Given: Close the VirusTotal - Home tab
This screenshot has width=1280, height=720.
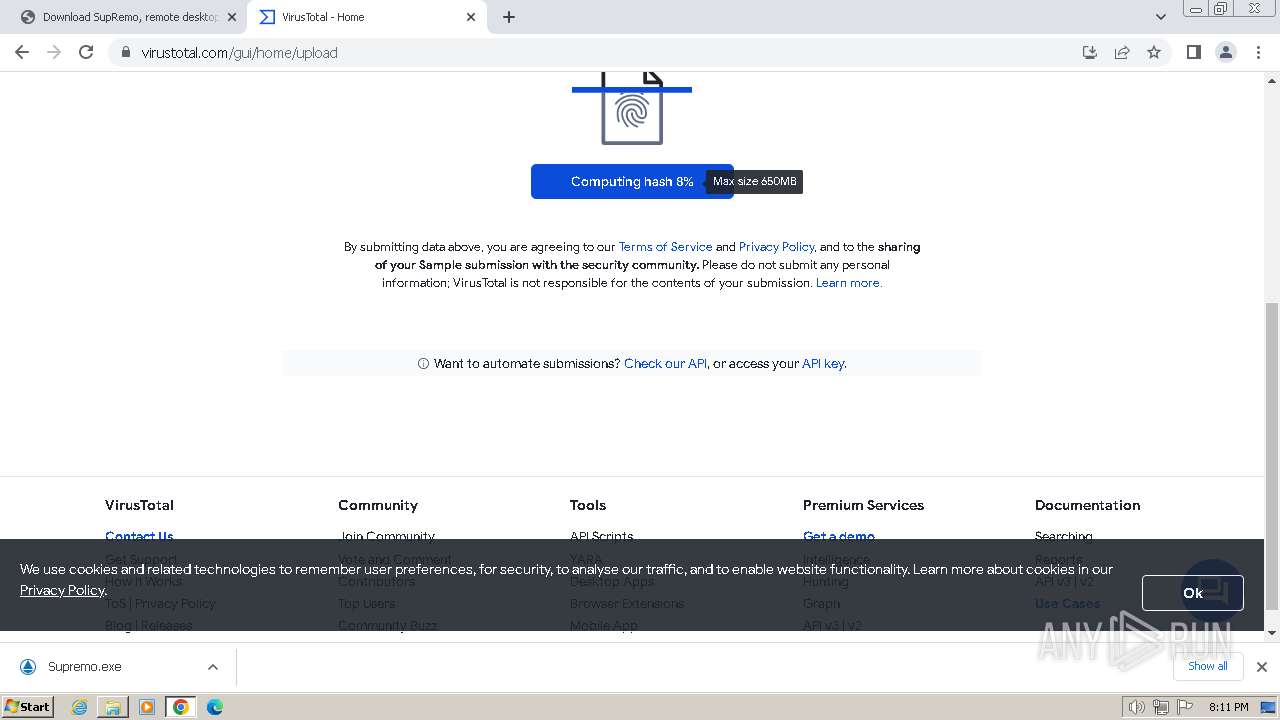Looking at the screenshot, I should click(x=471, y=17).
